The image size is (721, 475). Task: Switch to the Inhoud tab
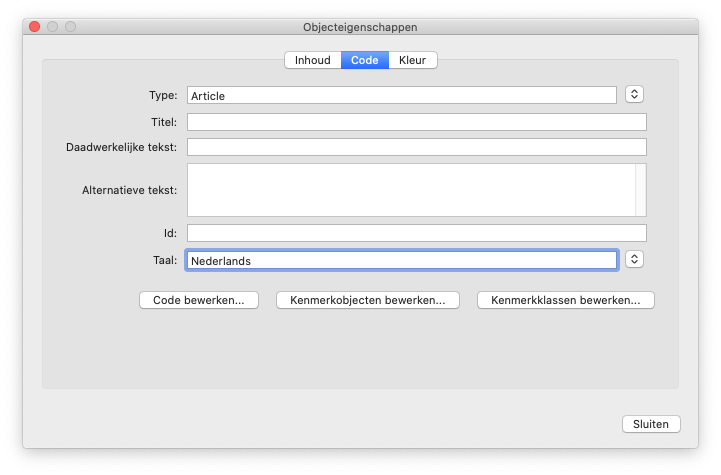(x=312, y=60)
